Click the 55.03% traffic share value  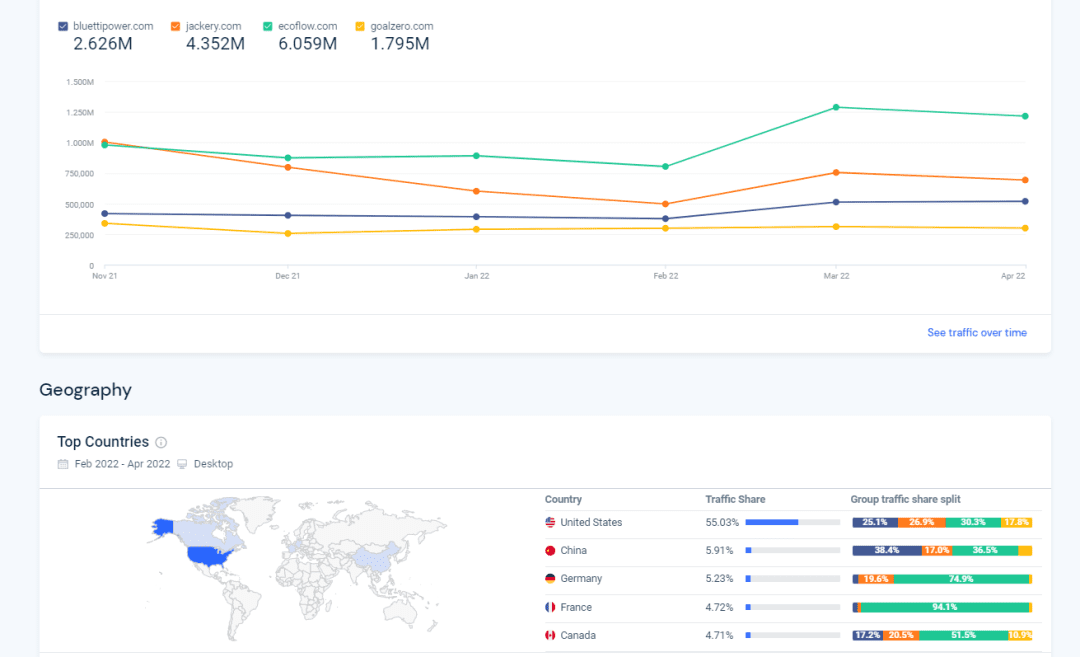coord(722,523)
